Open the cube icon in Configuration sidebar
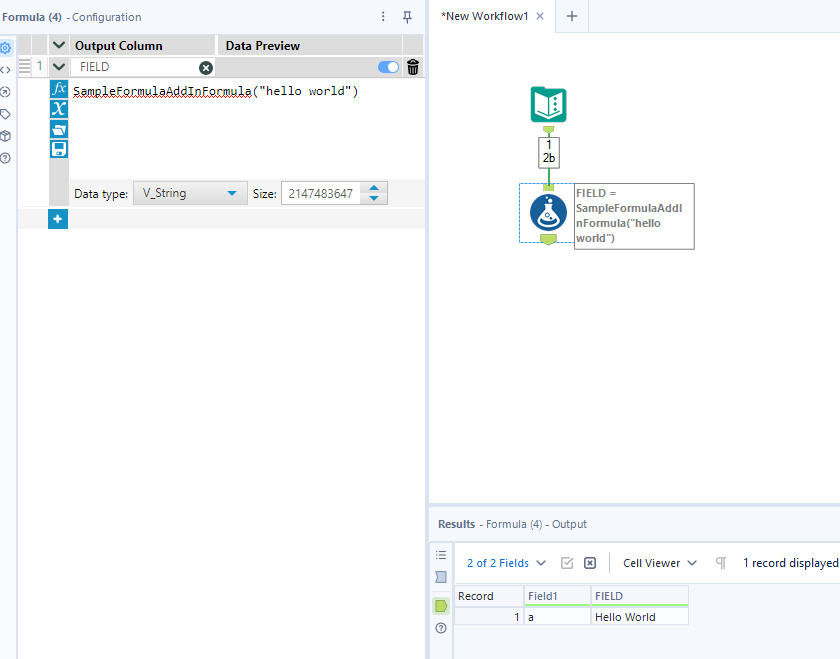 [5, 136]
